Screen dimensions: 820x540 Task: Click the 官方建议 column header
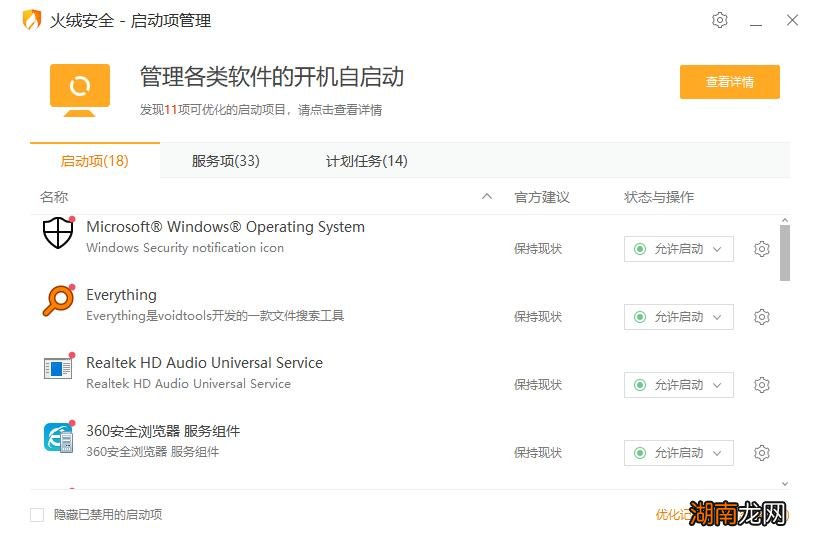(542, 197)
